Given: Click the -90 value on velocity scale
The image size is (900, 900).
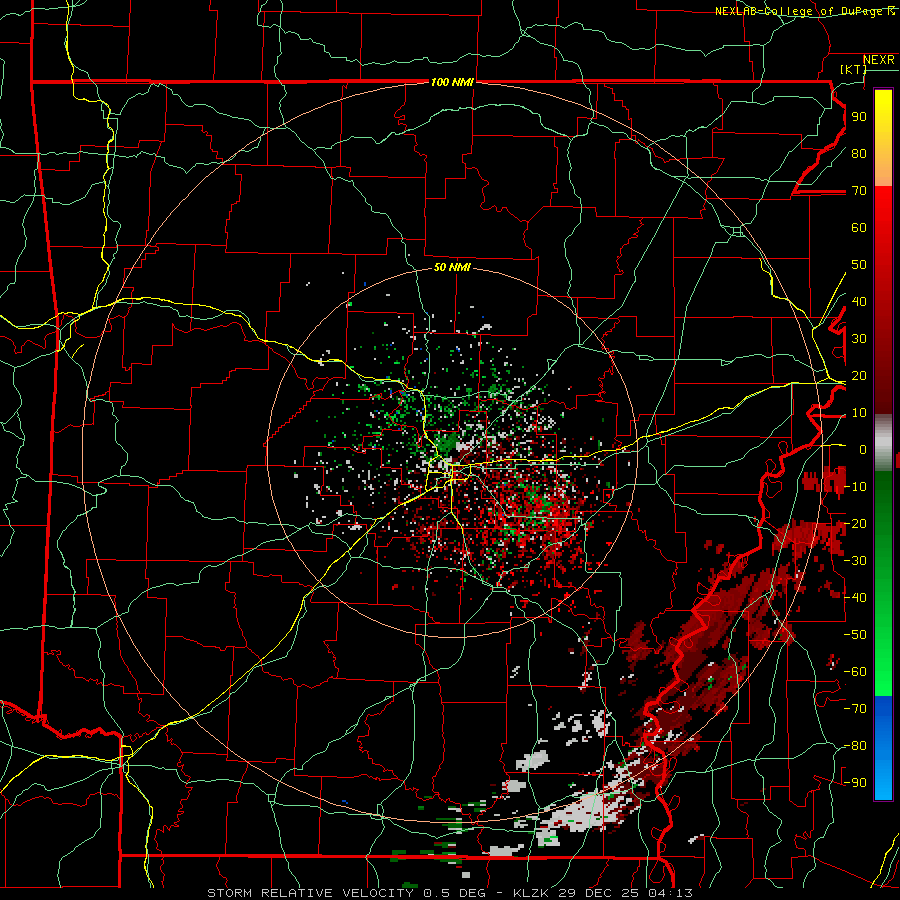Looking at the screenshot, I should pyautogui.click(x=855, y=782).
